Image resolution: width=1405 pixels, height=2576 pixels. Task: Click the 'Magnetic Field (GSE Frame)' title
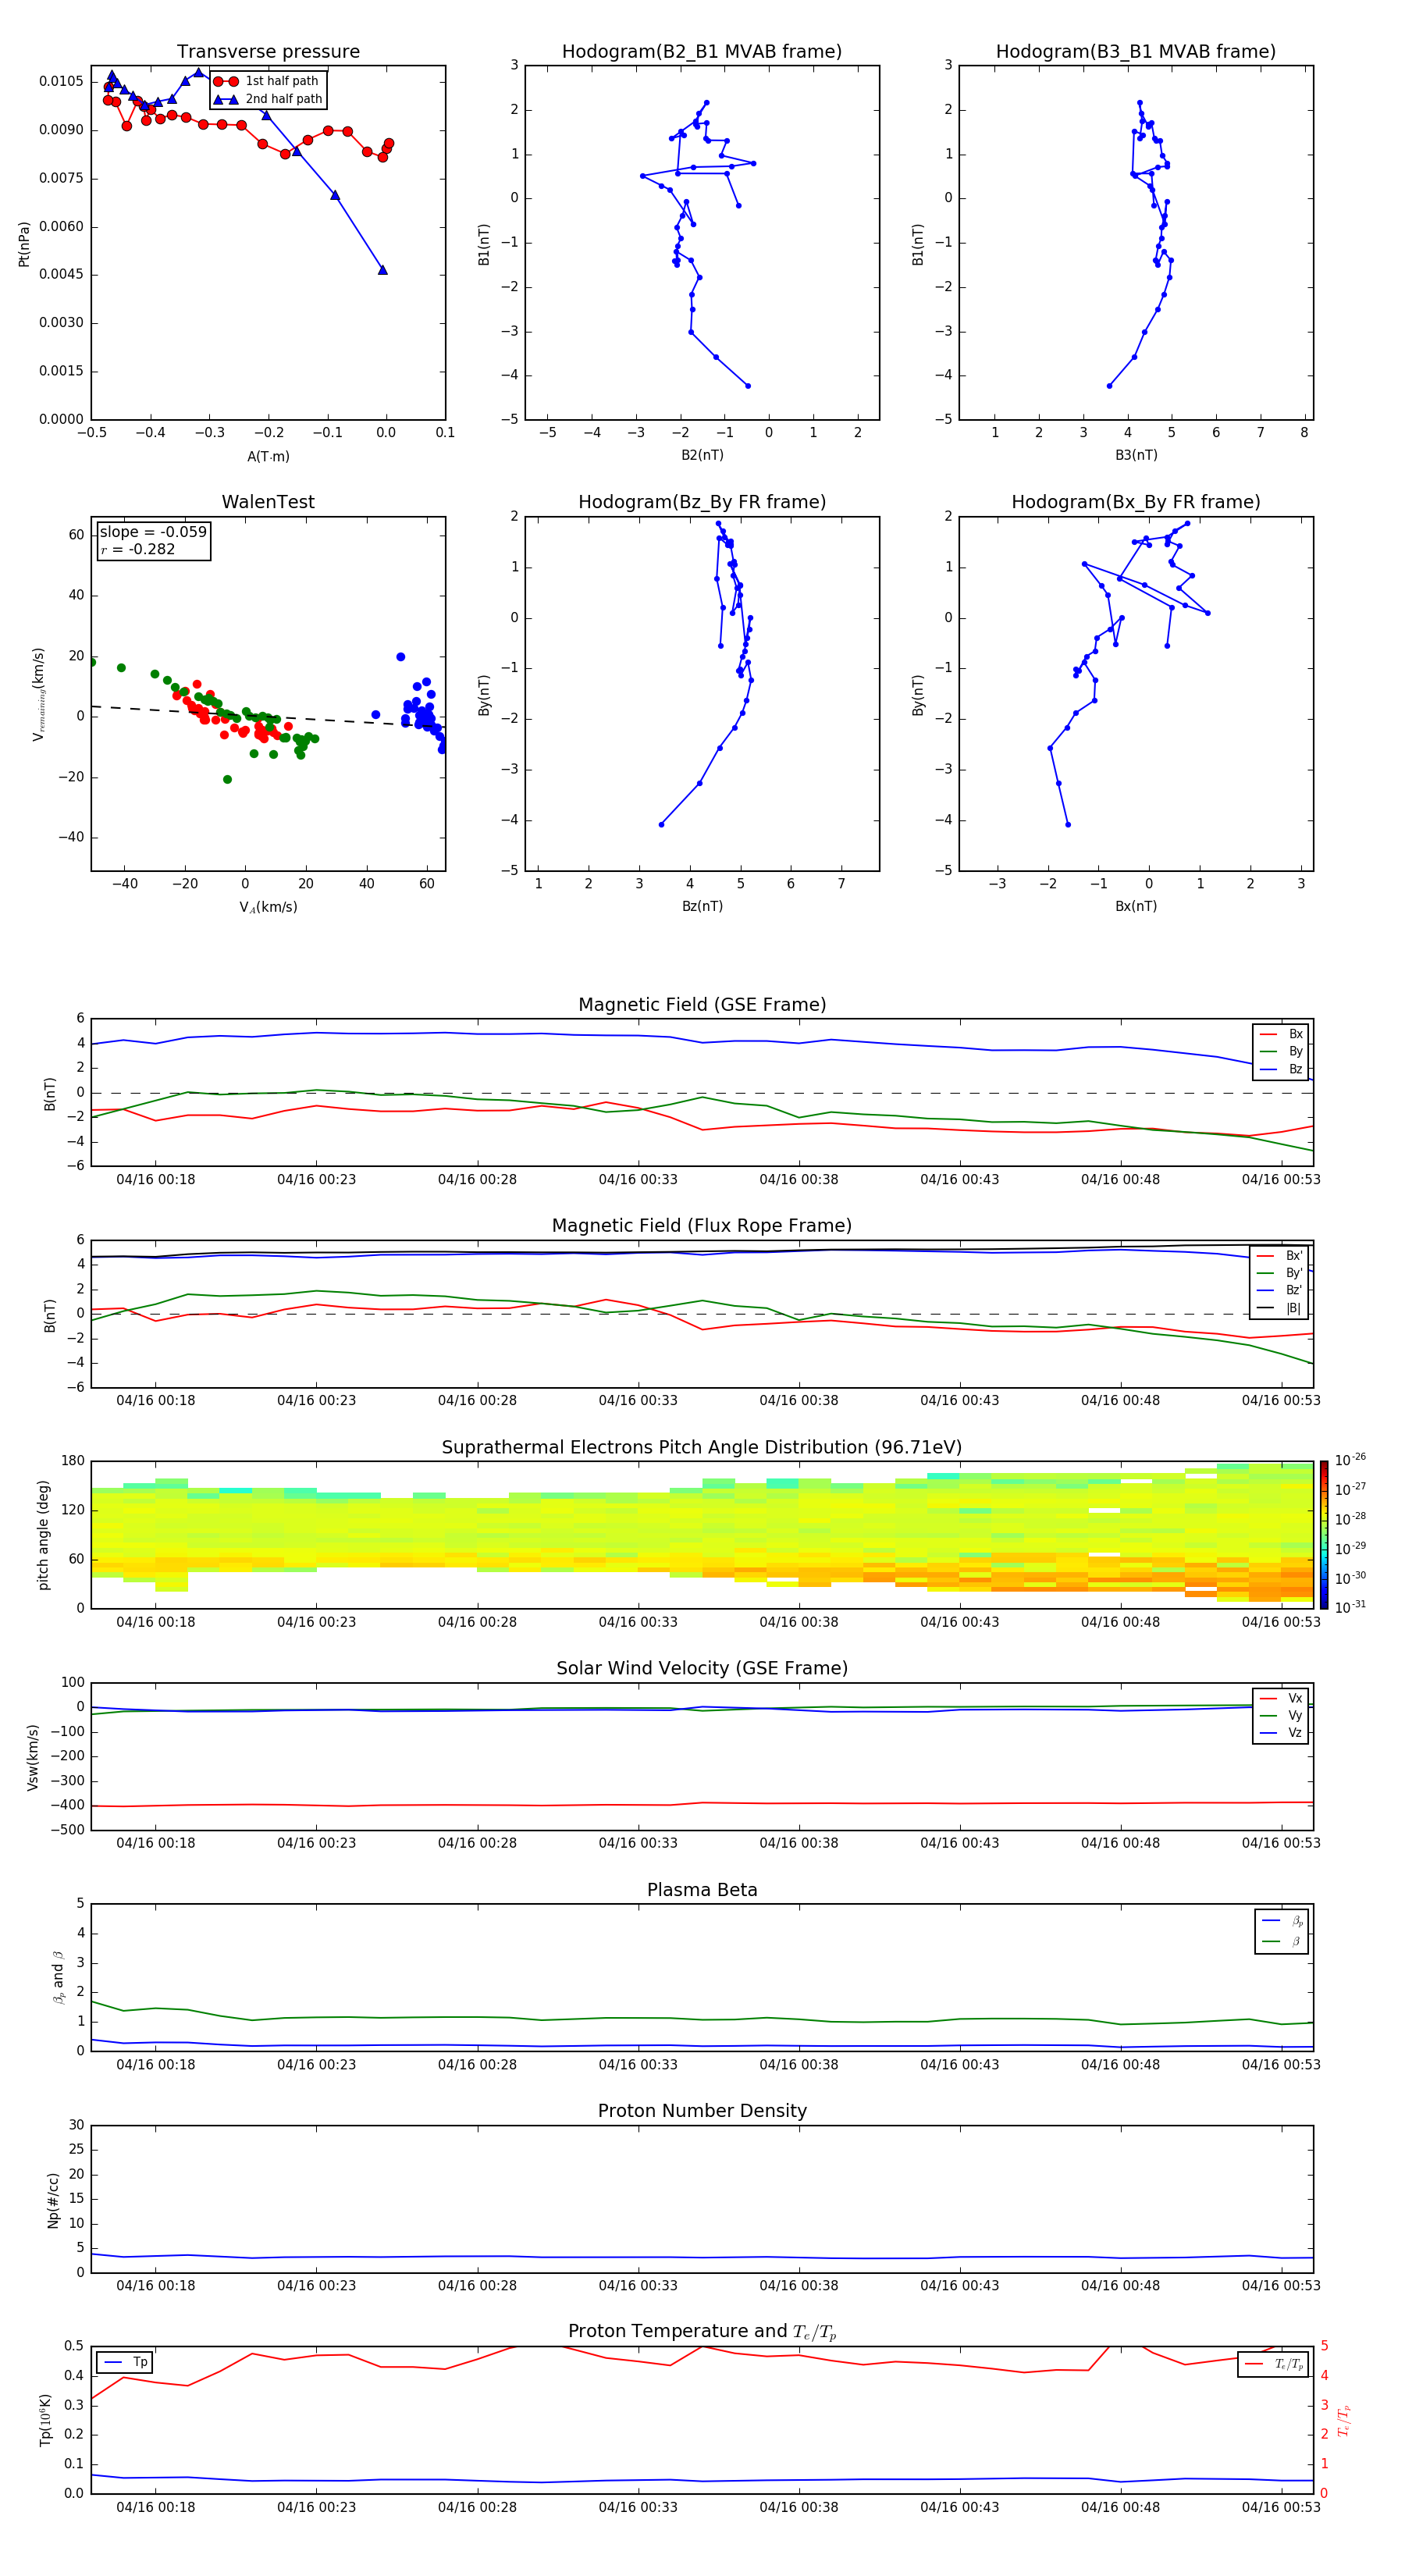(x=702, y=1005)
